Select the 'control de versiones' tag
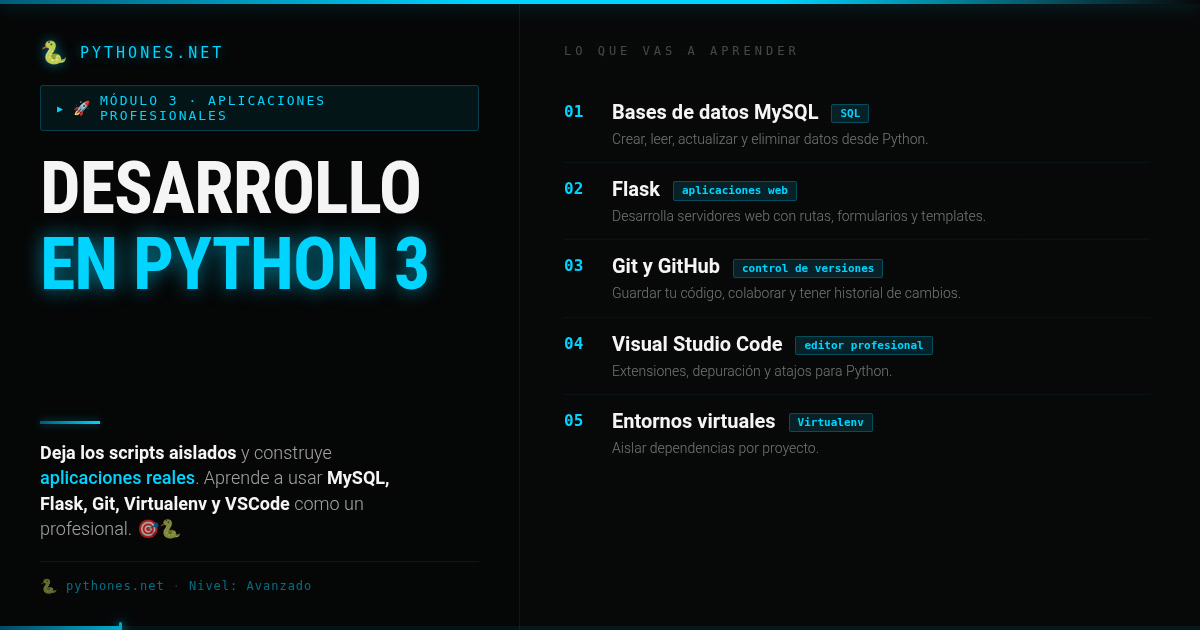1200x630 pixels. click(807, 268)
